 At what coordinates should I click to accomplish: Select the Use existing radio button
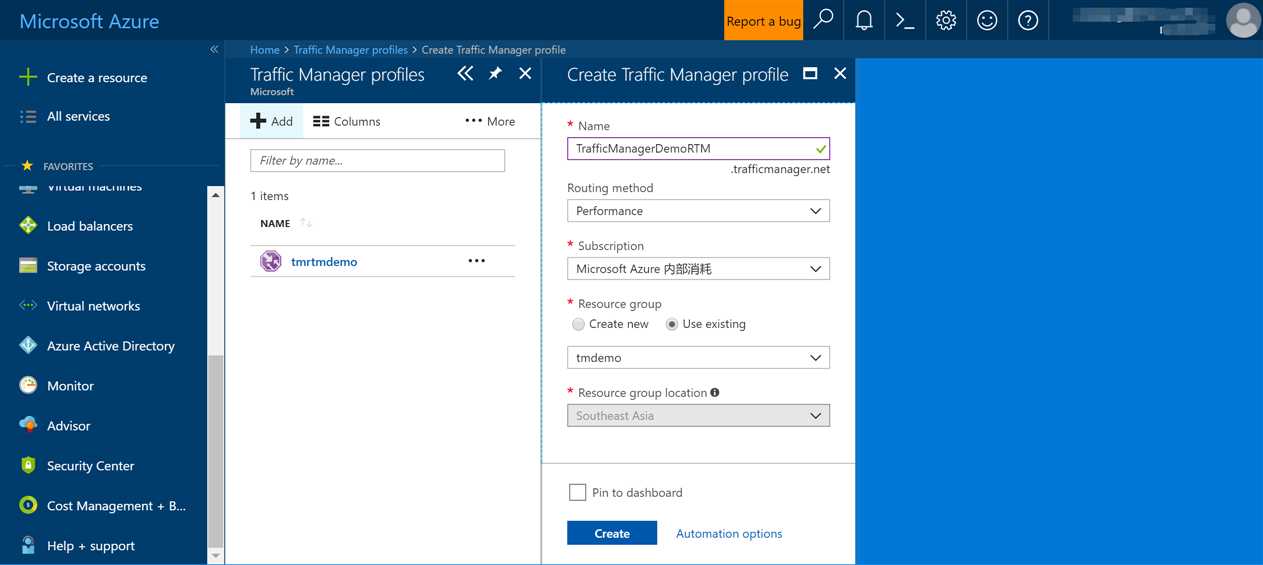click(x=672, y=324)
